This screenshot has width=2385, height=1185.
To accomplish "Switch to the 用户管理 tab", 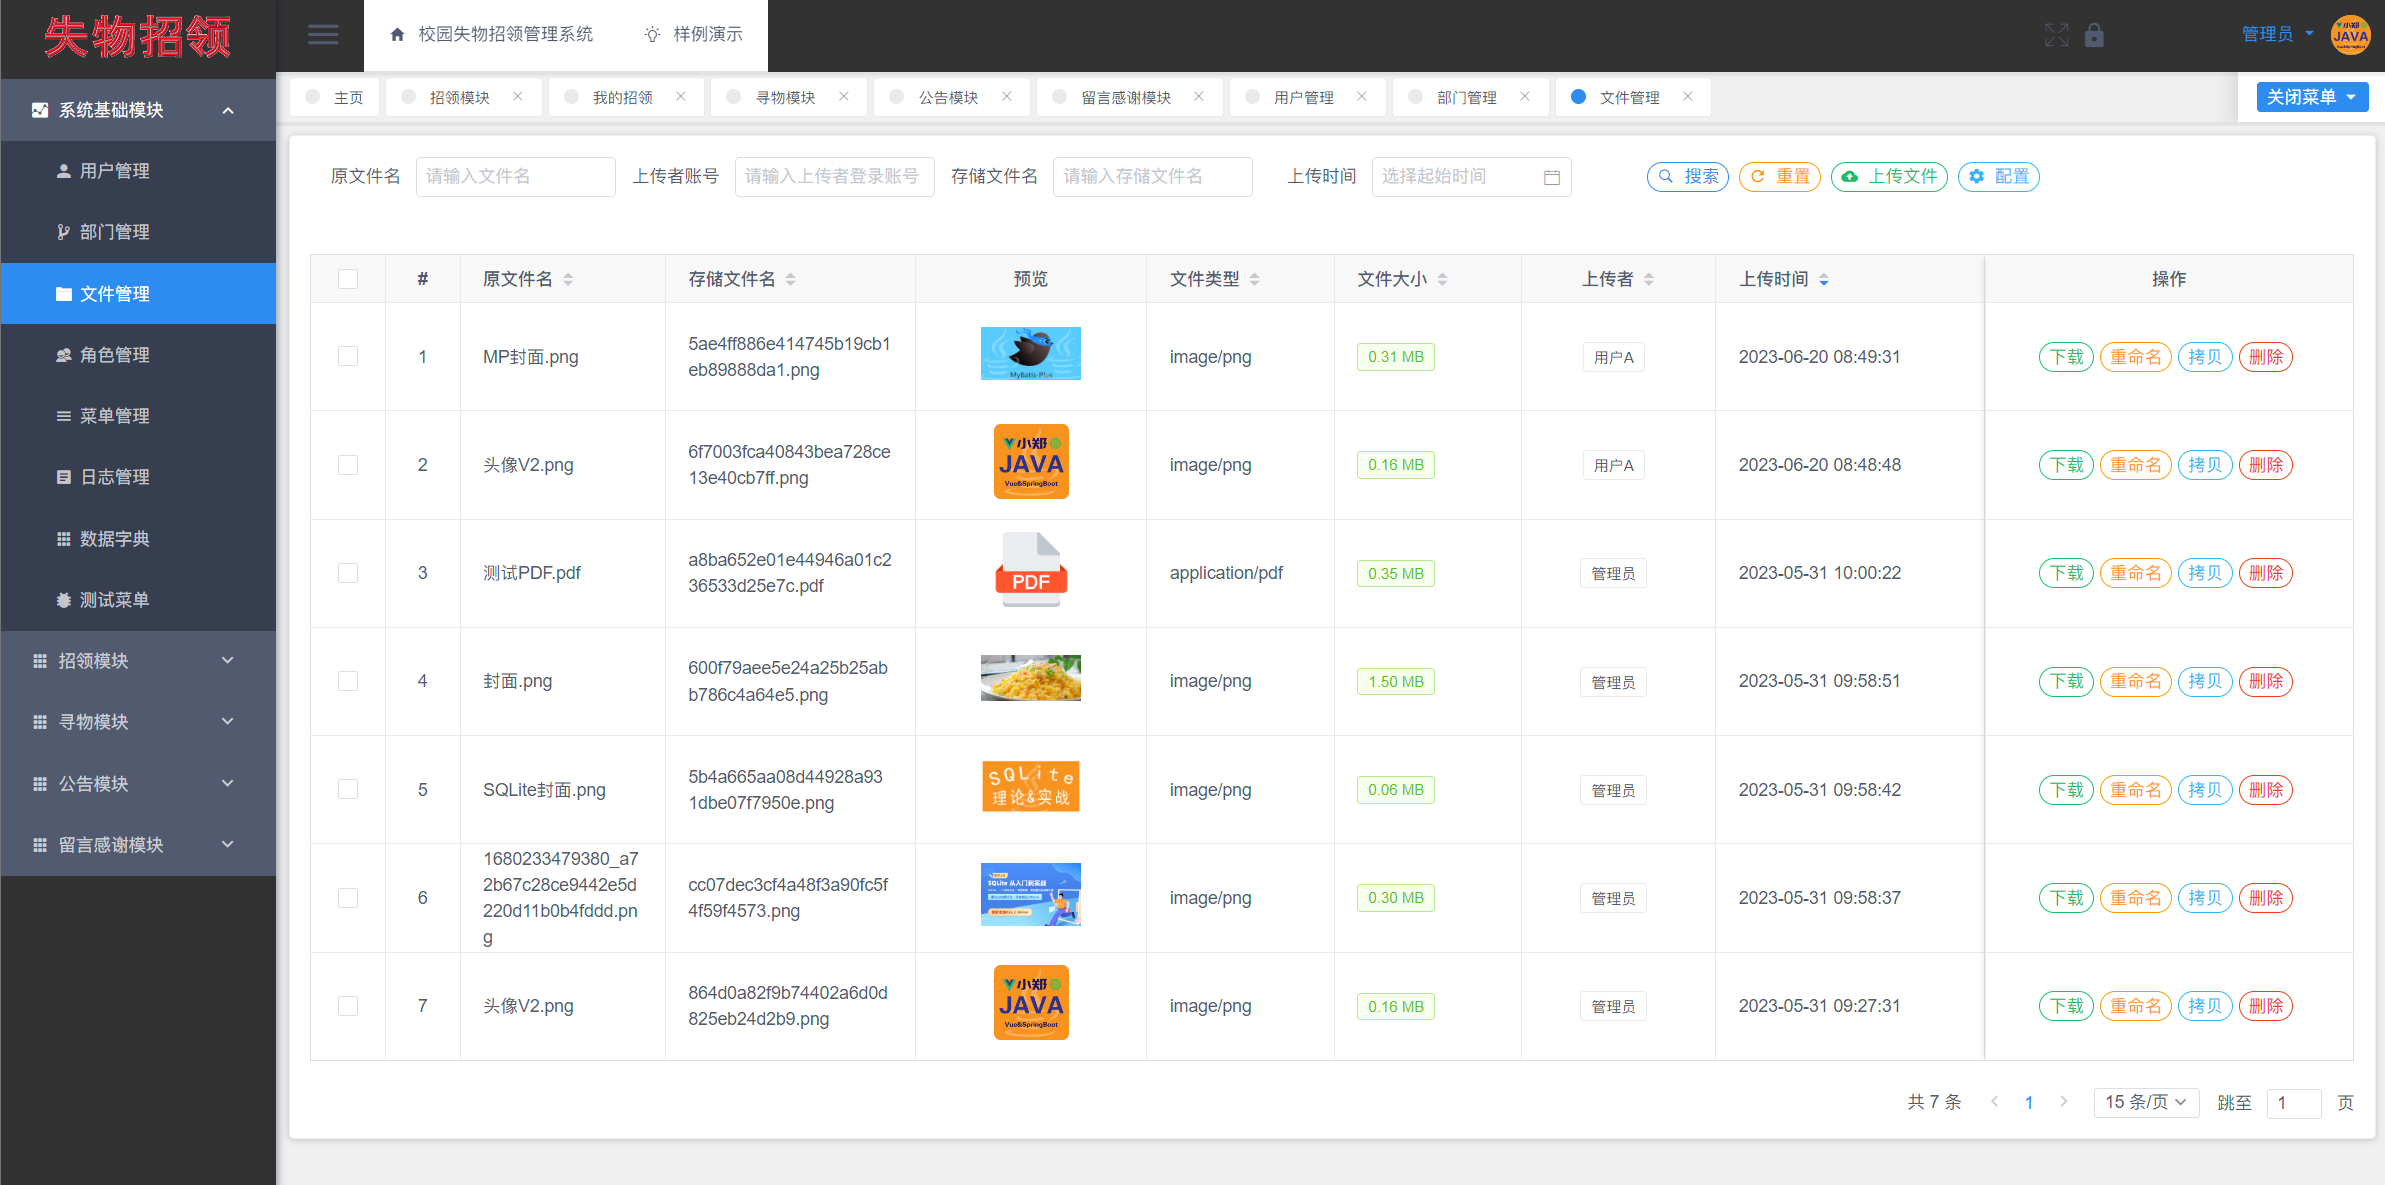I will point(1302,97).
